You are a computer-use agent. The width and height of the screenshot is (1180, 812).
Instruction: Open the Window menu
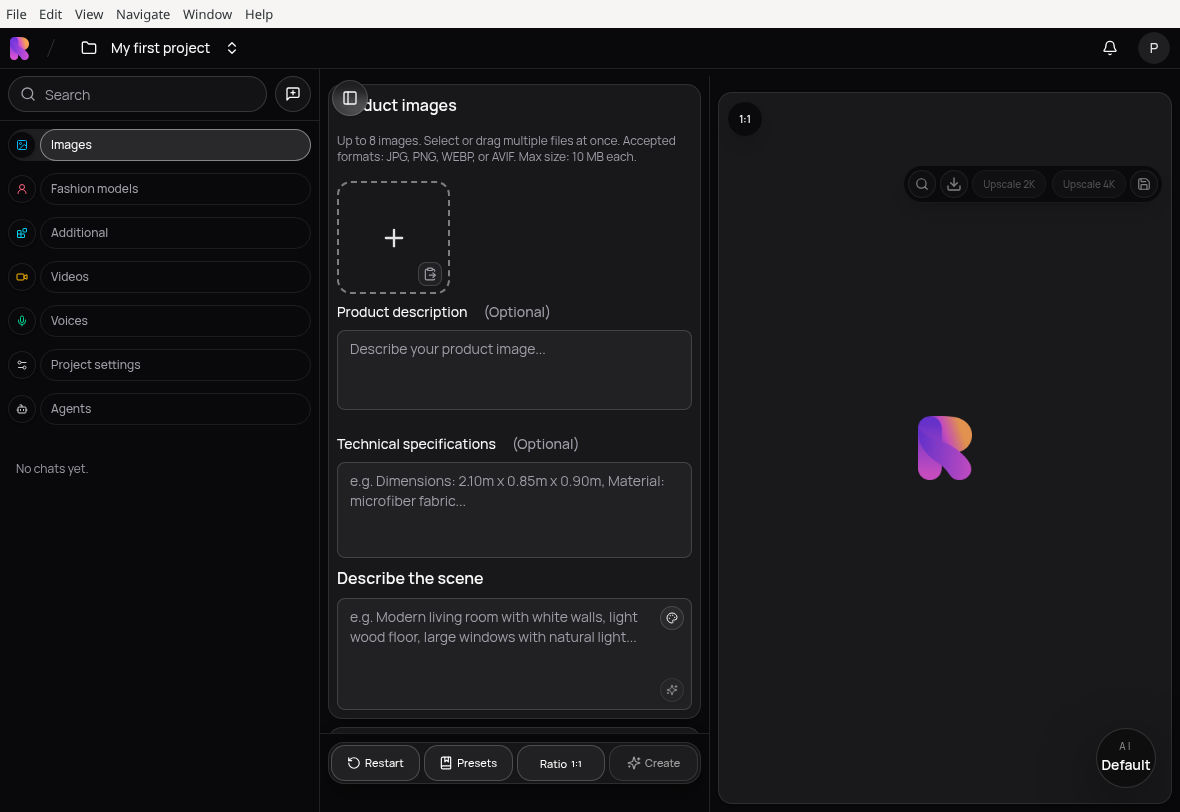click(x=207, y=14)
